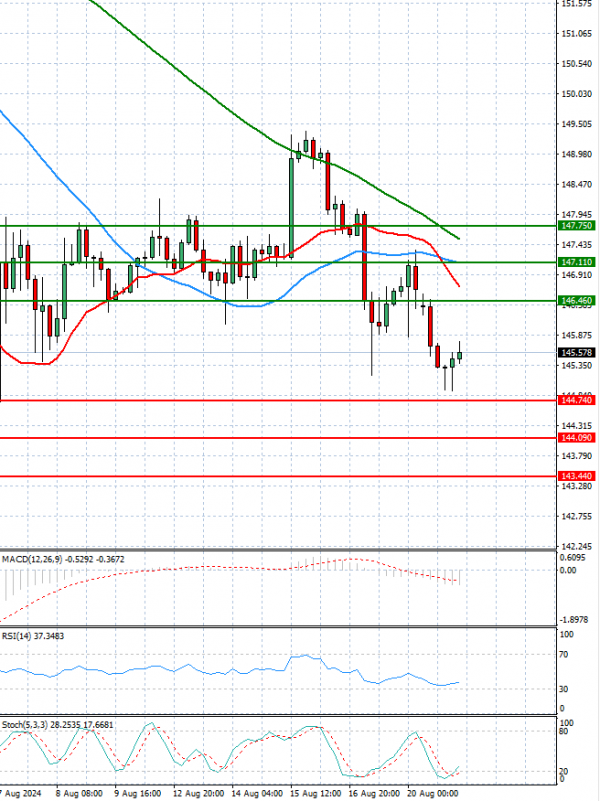Select the RSI(14) indicator label
Image resolution: width=600 pixels, height=801 pixels.
(x=17, y=634)
